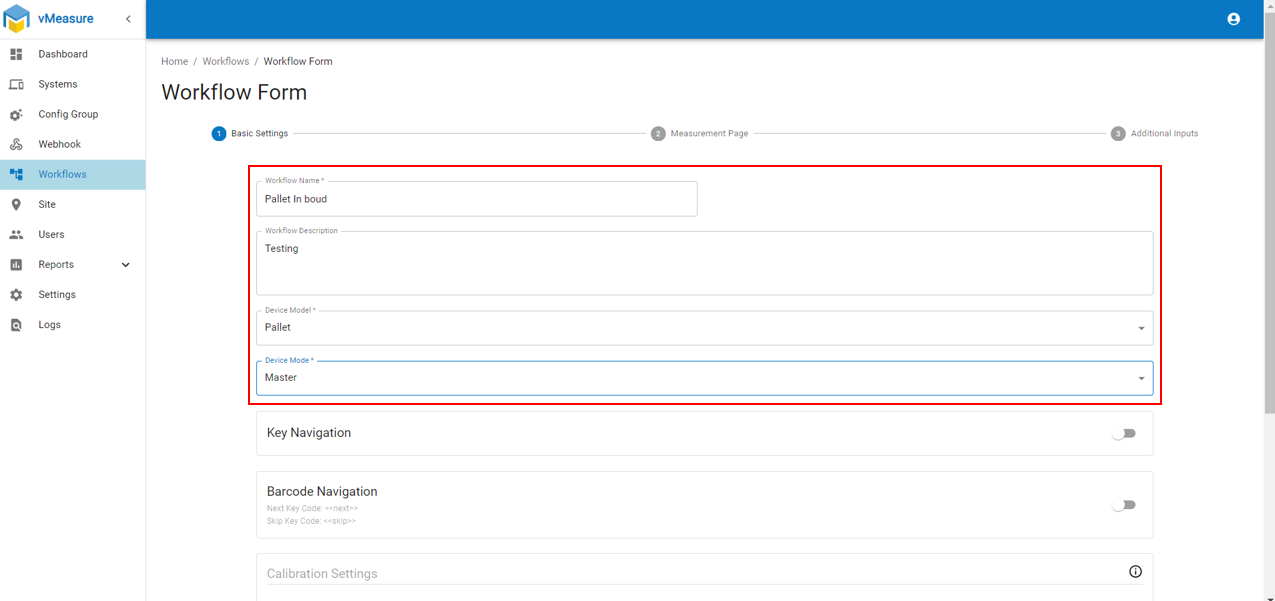Go to step 2 Measurement Page
This screenshot has height=601, width=1275.
tap(699, 133)
